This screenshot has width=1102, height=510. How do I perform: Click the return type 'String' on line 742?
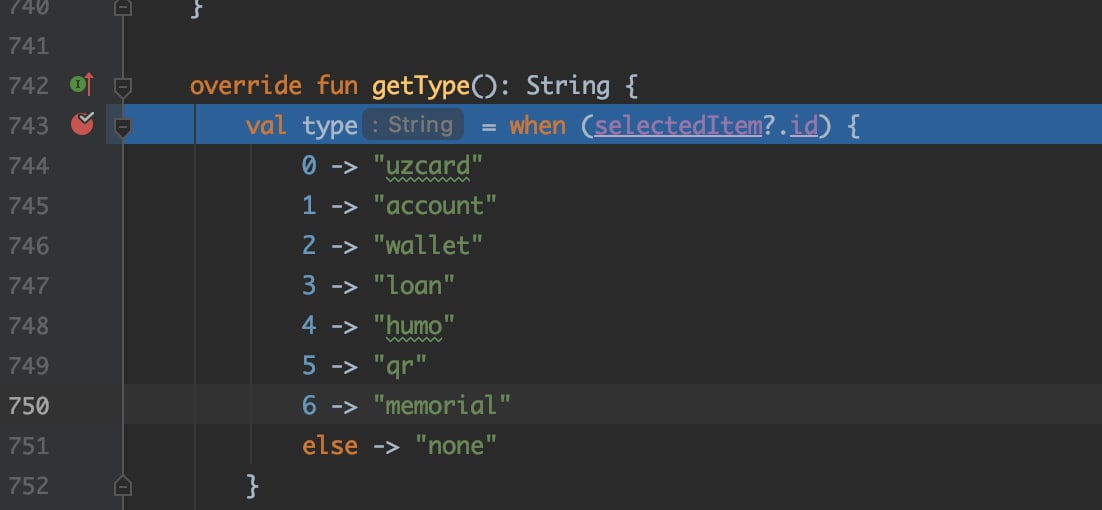click(x=568, y=86)
